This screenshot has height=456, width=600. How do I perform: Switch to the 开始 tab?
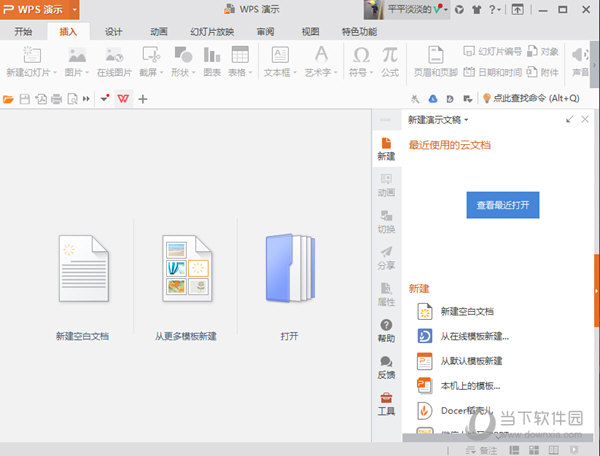tap(23, 32)
